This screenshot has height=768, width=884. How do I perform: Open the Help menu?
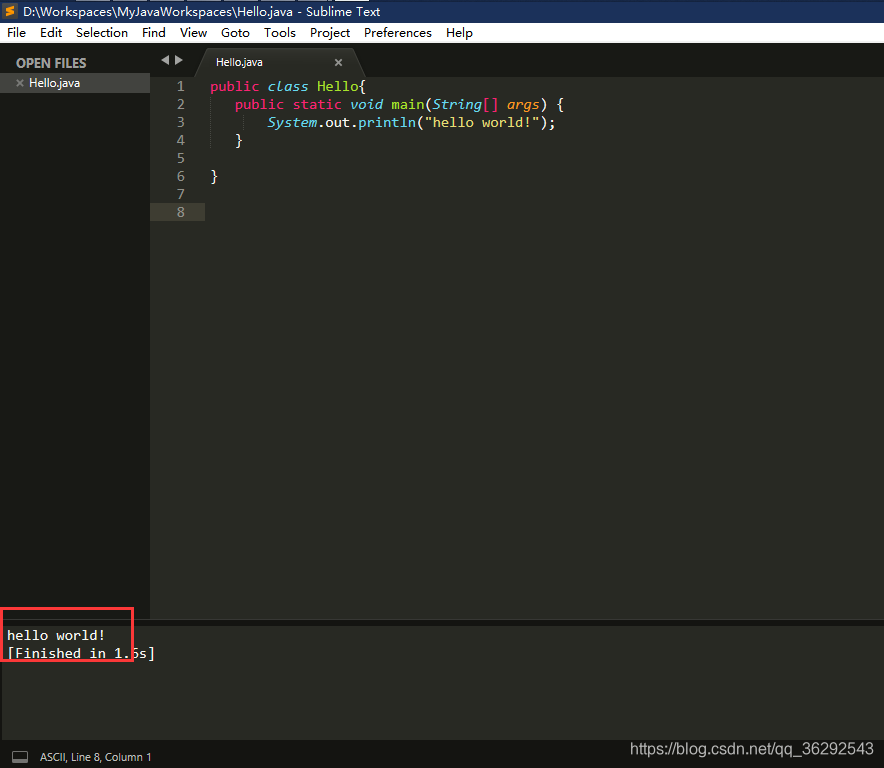click(459, 32)
